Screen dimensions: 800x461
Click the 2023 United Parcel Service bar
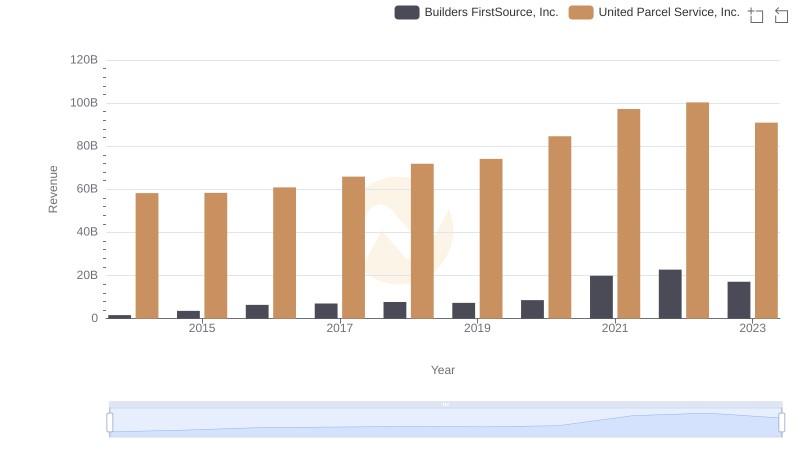(766, 221)
